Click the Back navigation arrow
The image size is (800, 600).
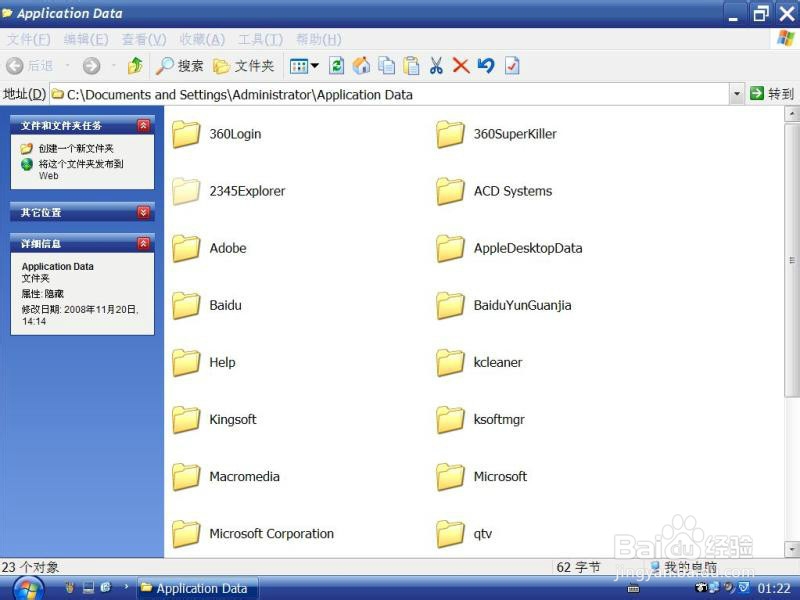pos(15,66)
